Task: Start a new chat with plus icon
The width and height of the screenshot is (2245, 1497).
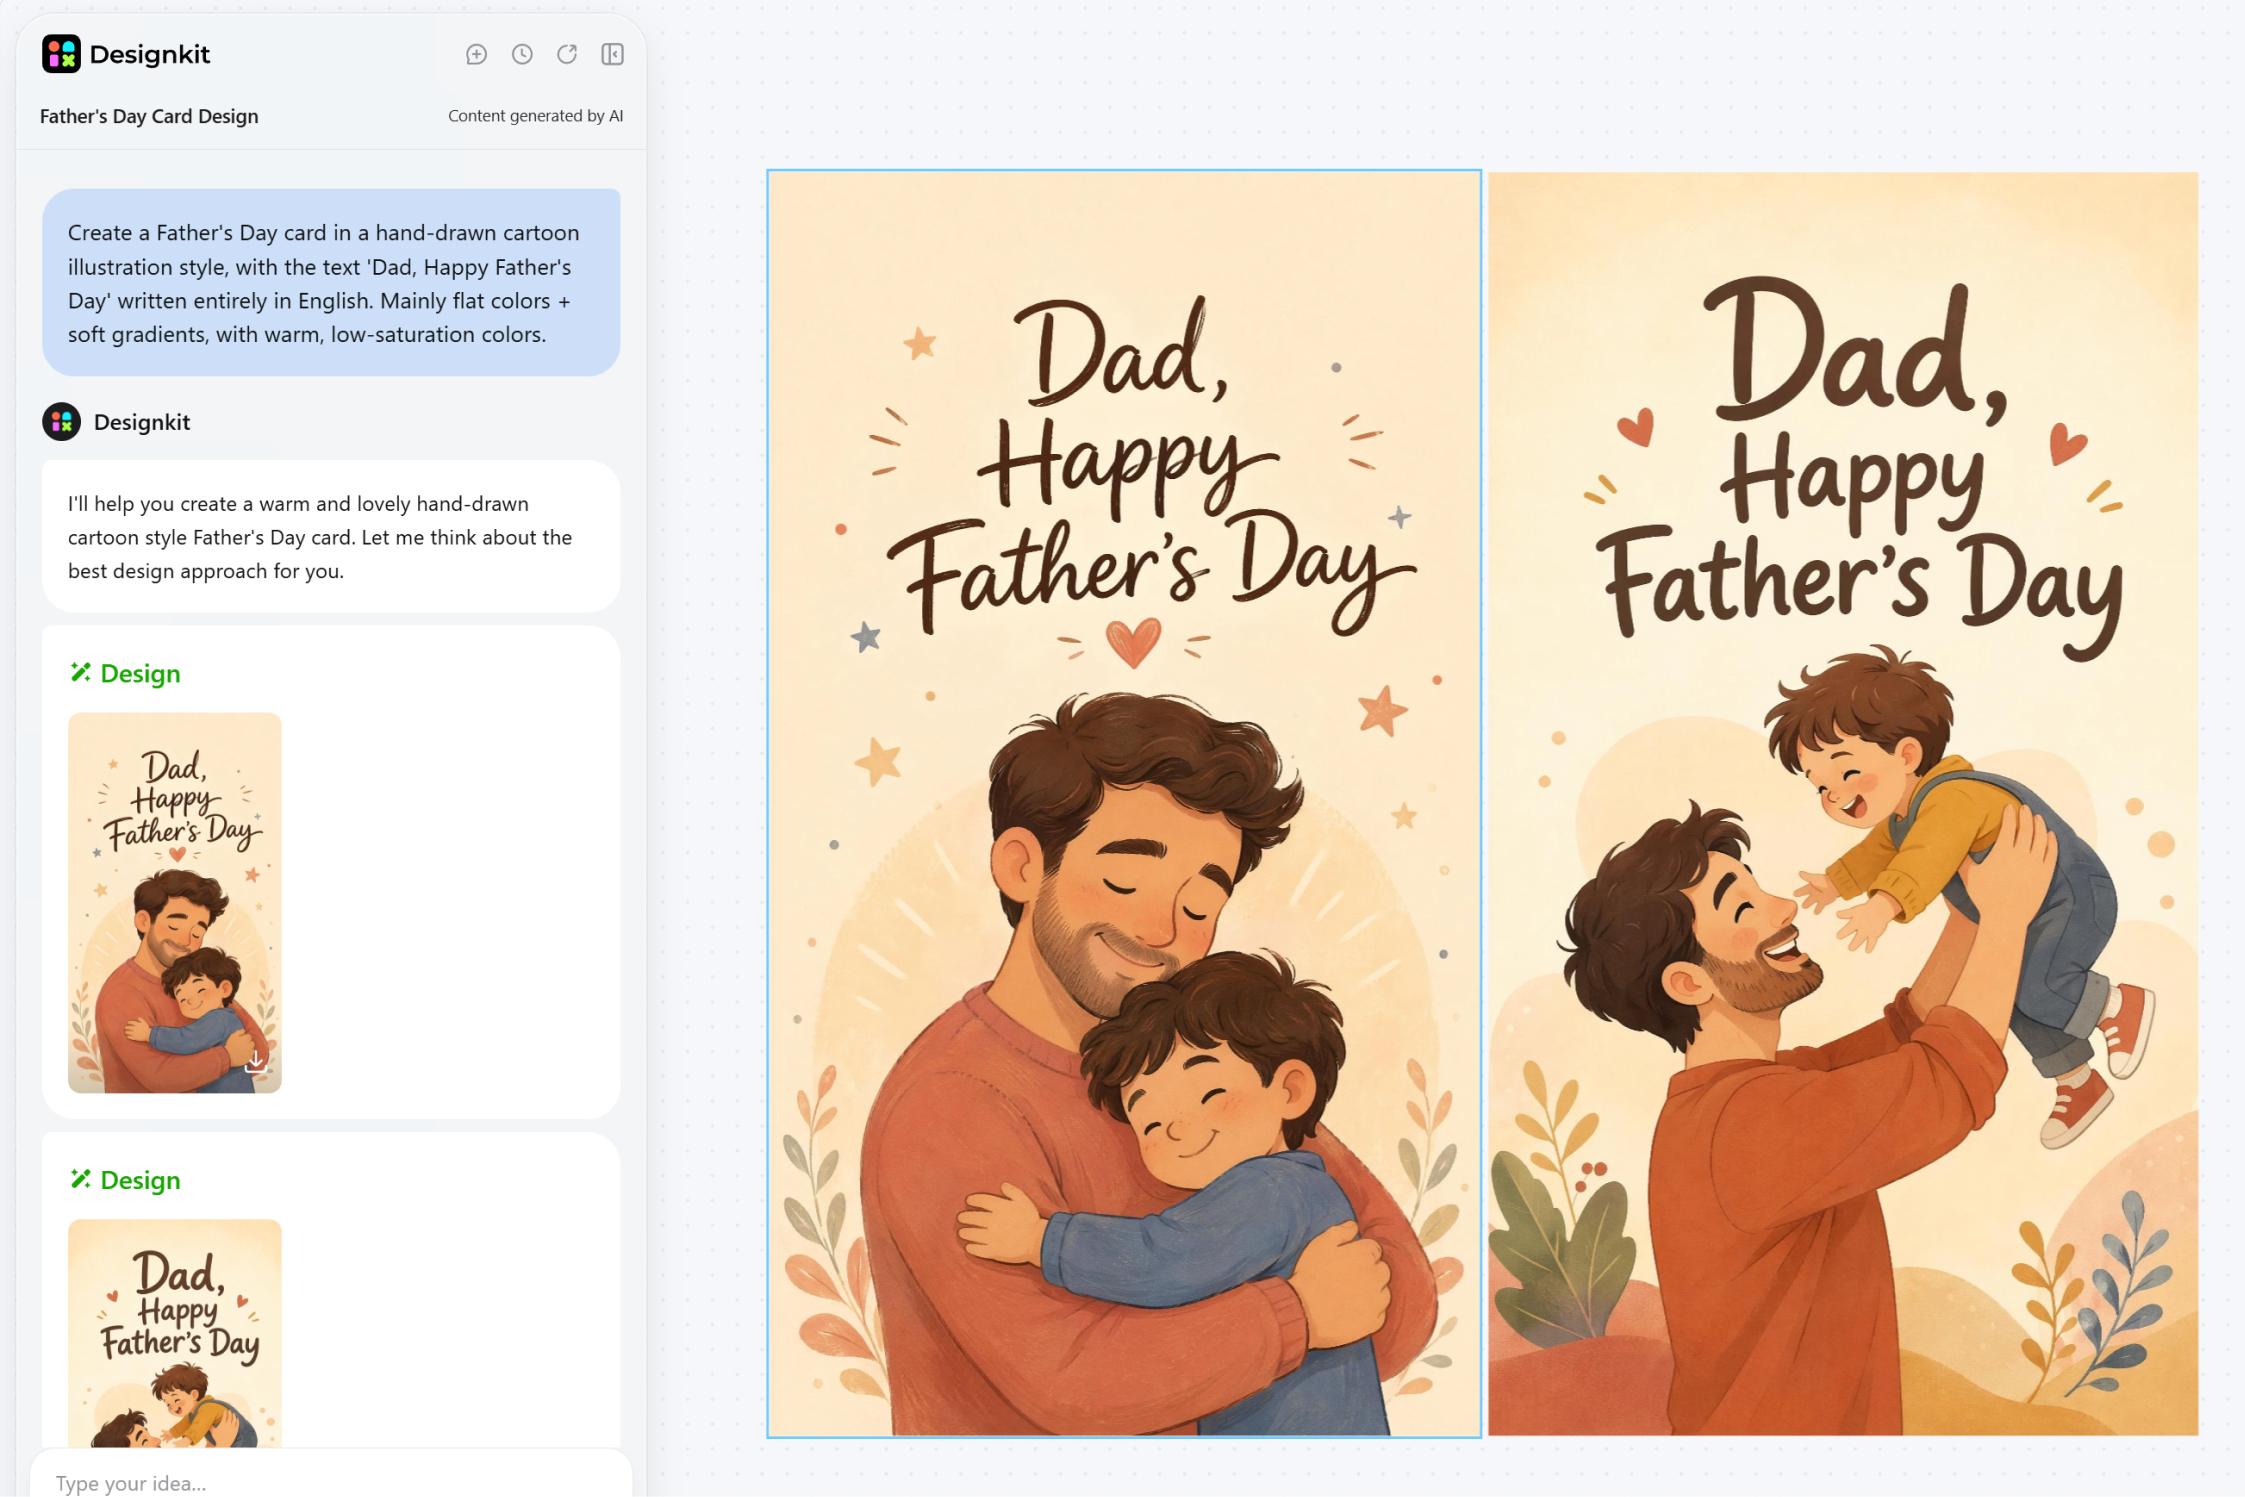Action: point(477,54)
